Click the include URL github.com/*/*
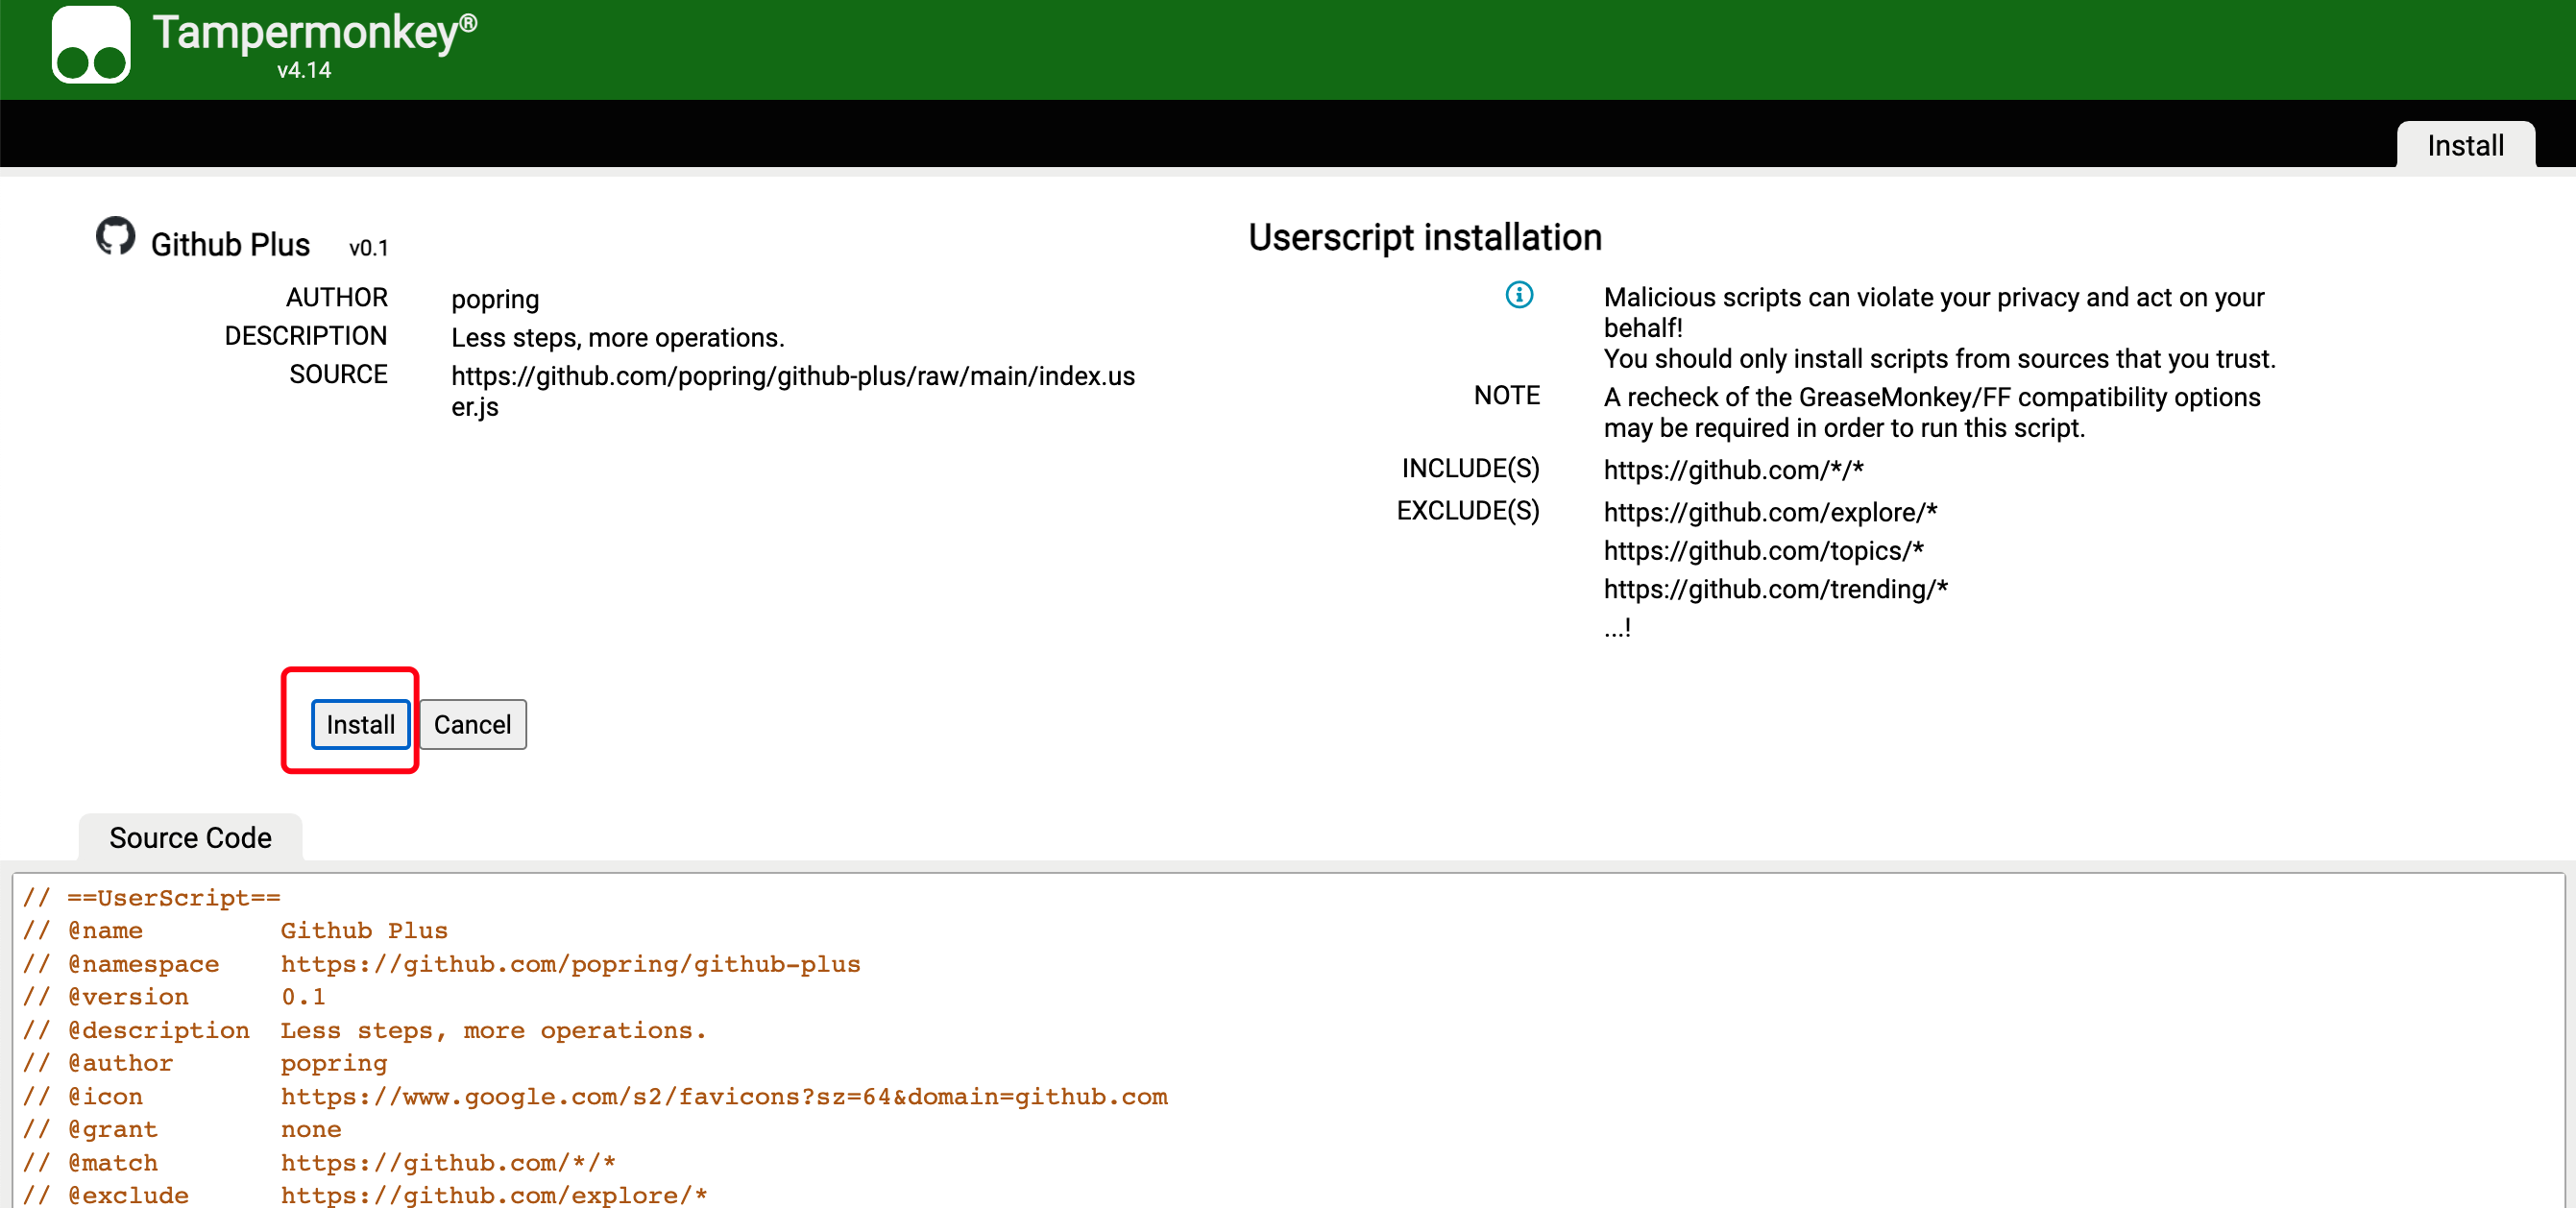This screenshot has width=2576, height=1208. (1732, 470)
